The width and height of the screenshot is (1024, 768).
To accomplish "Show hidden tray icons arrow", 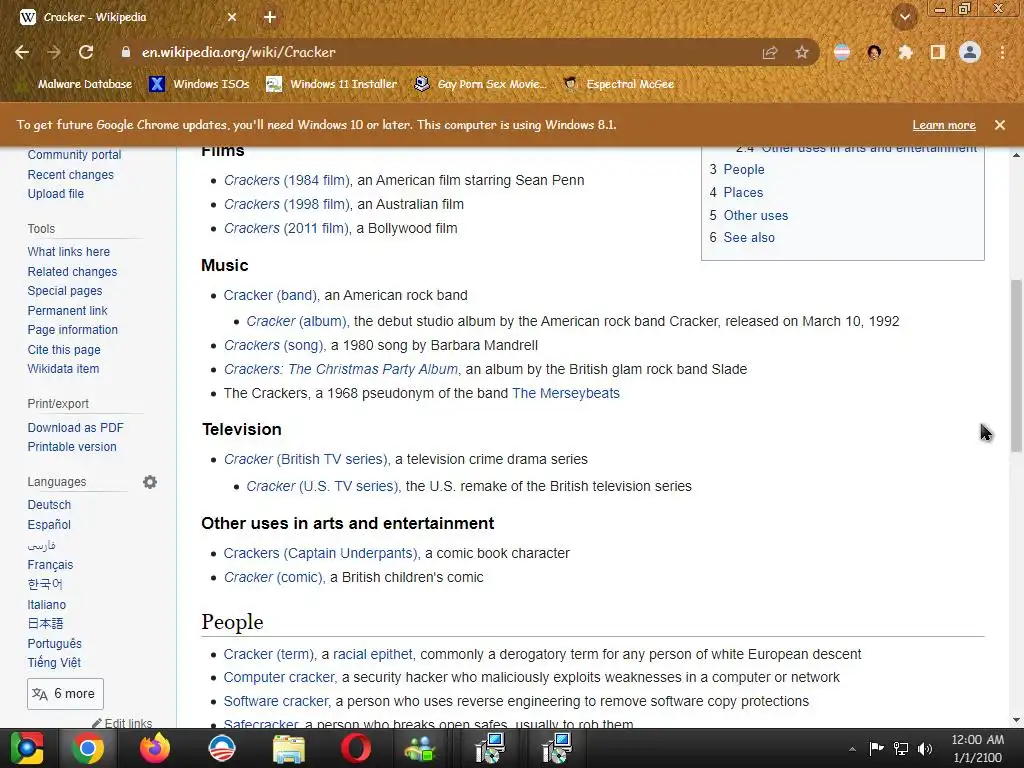I will pyautogui.click(x=852, y=749).
